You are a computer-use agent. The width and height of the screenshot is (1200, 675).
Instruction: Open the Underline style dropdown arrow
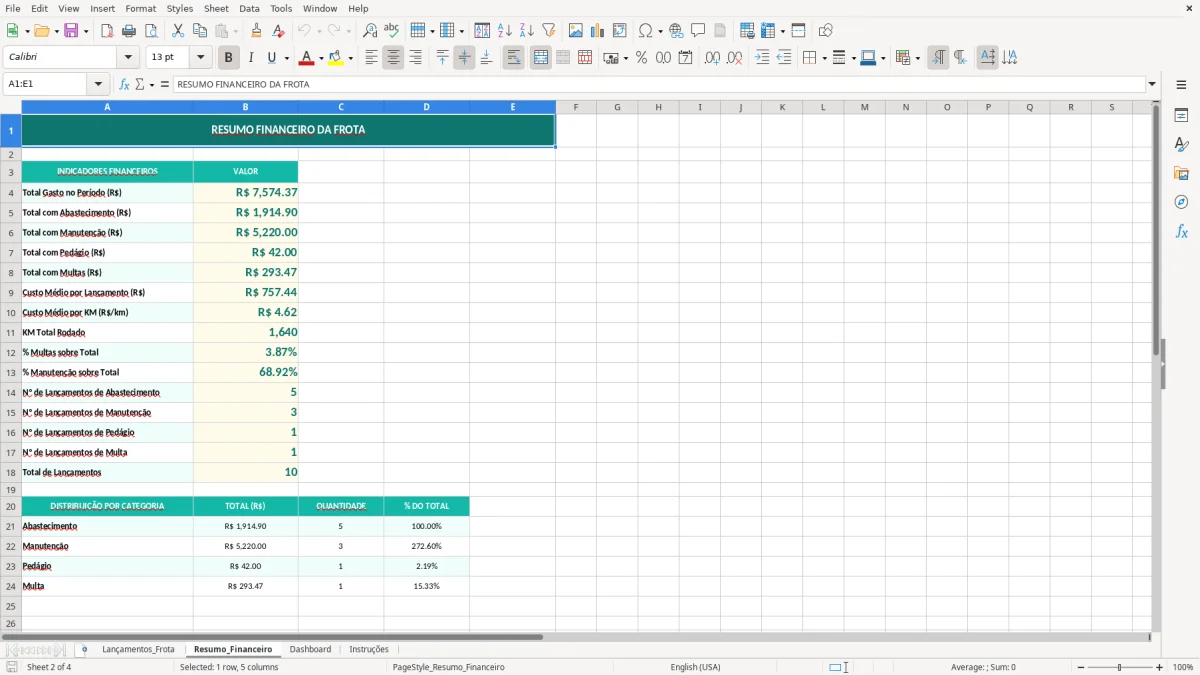pos(285,58)
